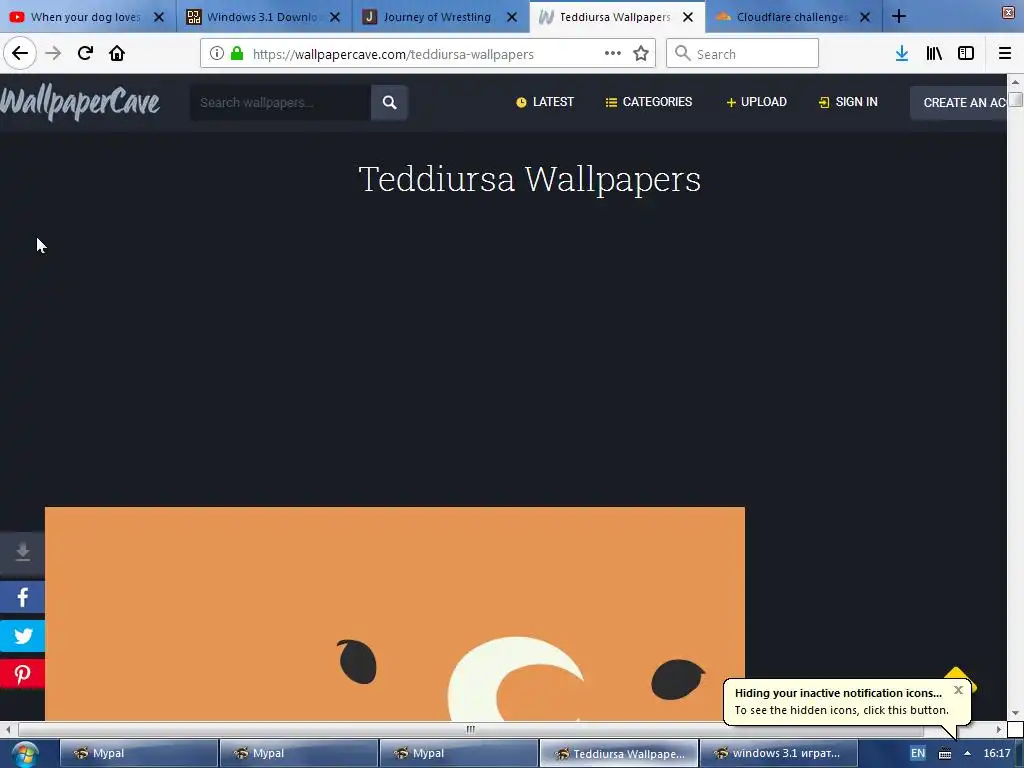Open page actions three-dot menu
1024x768 pixels.
tap(613, 54)
